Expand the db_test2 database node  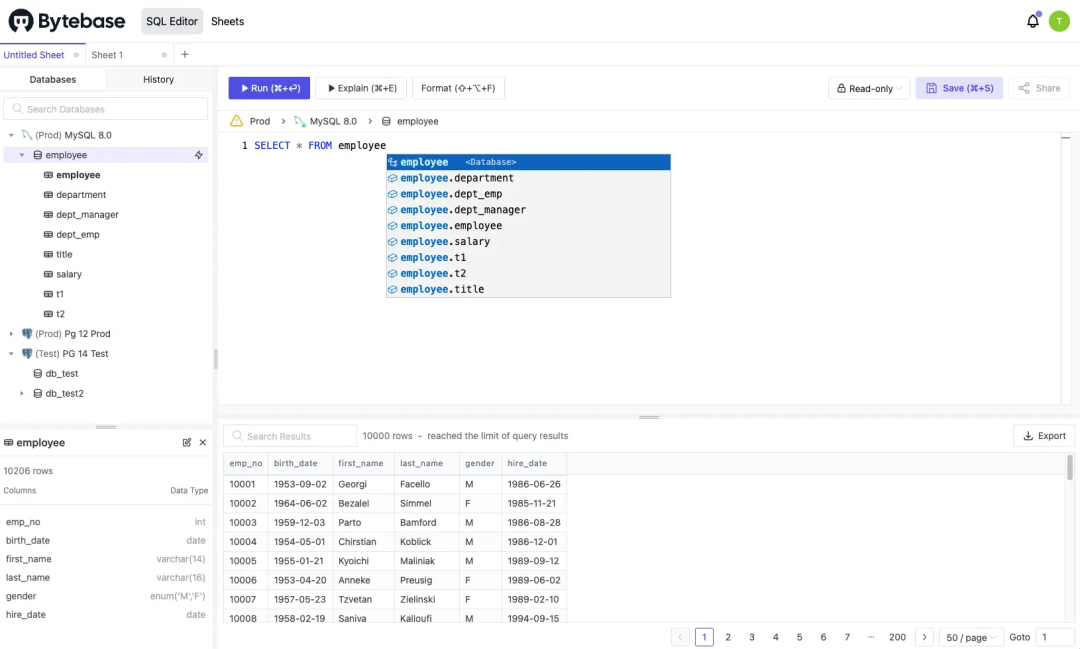[x=21, y=393]
